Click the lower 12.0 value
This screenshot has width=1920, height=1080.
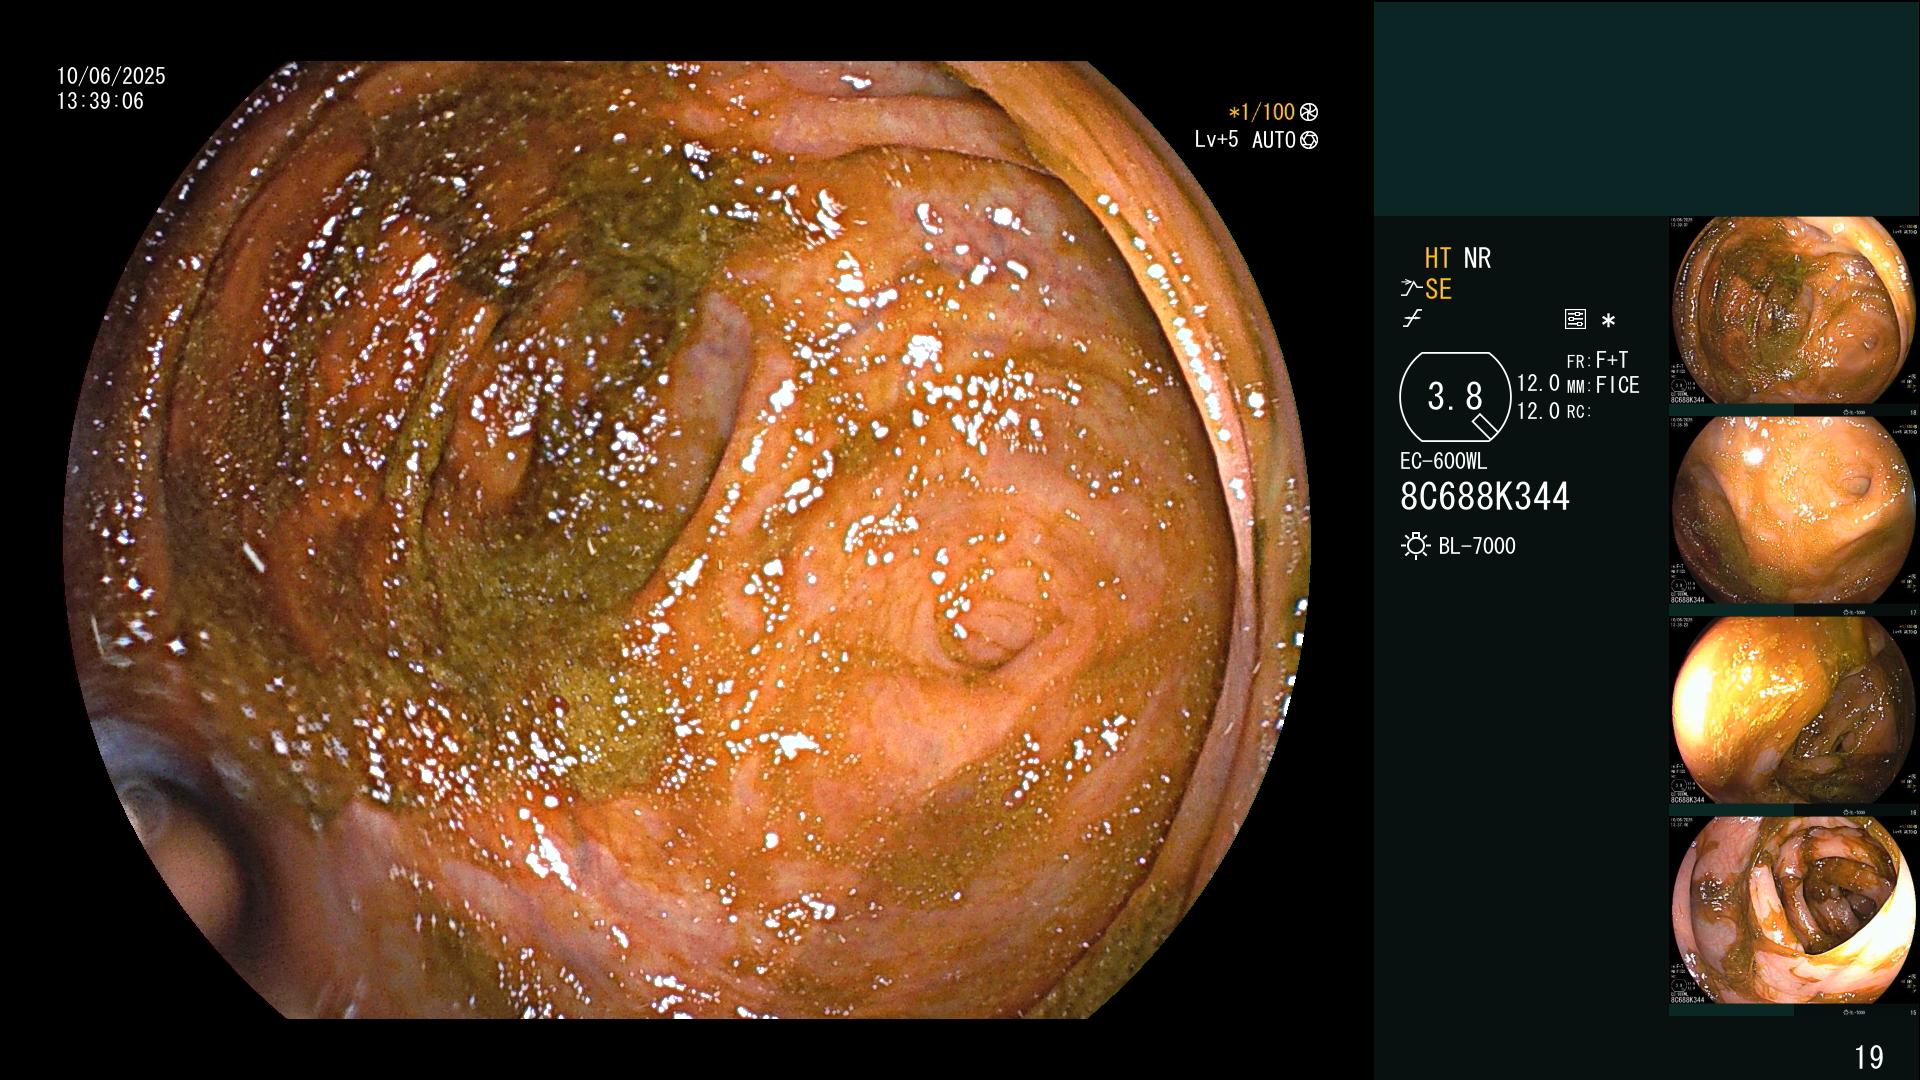click(1538, 411)
